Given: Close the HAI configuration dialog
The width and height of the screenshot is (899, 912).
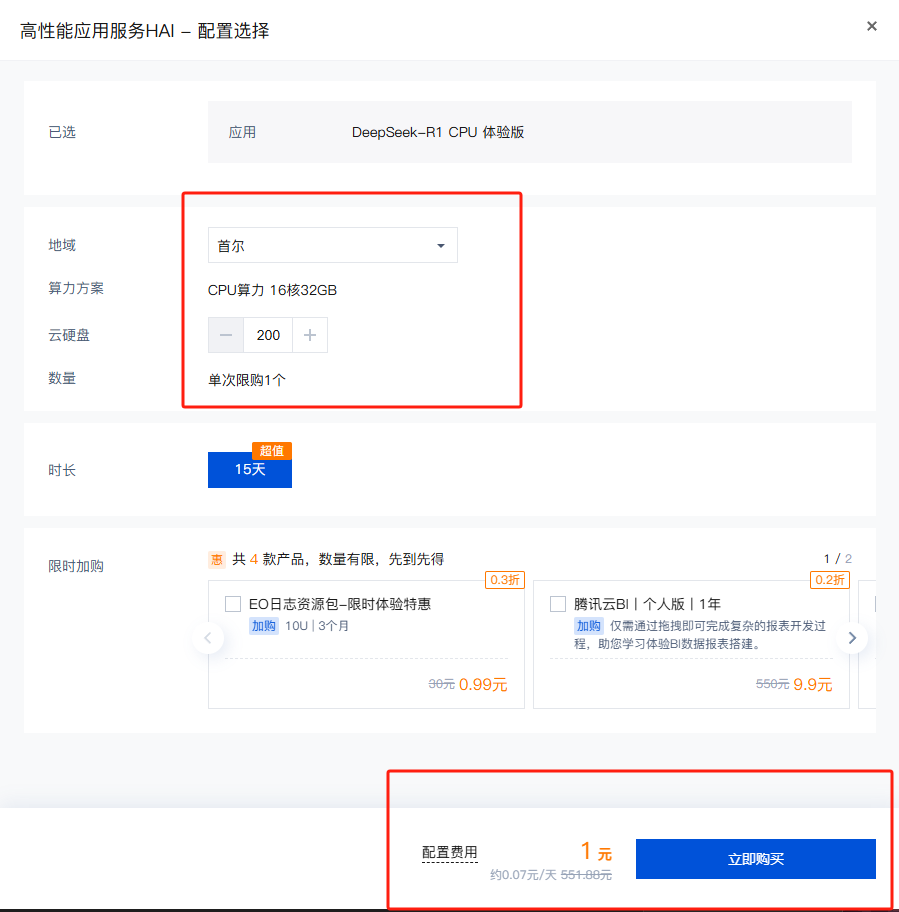Looking at the screenshot, I should click(871, 26).
